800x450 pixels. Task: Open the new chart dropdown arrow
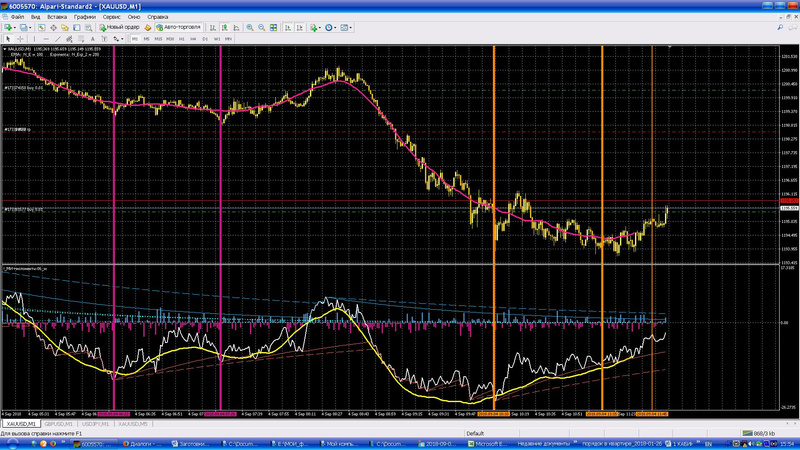pyautogui.click(x=15, y=27)
